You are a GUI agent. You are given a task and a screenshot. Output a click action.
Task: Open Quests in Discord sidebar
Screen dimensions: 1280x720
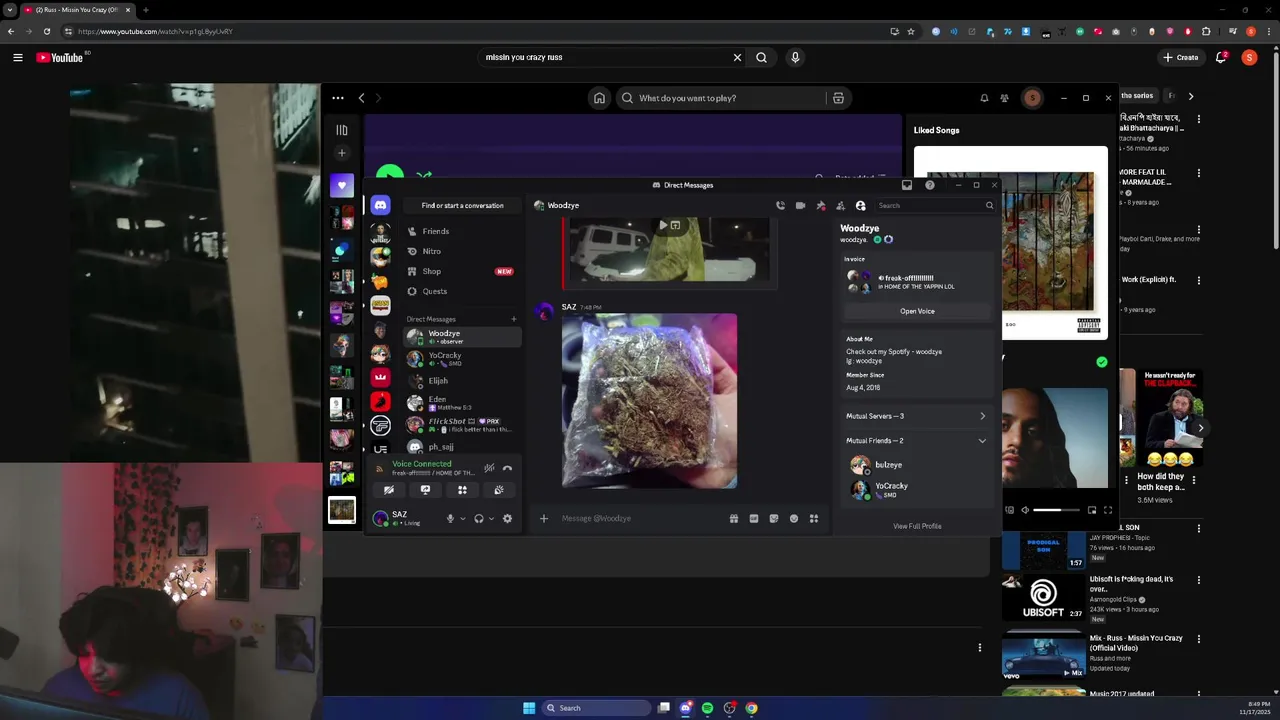[x=462, y=291]
